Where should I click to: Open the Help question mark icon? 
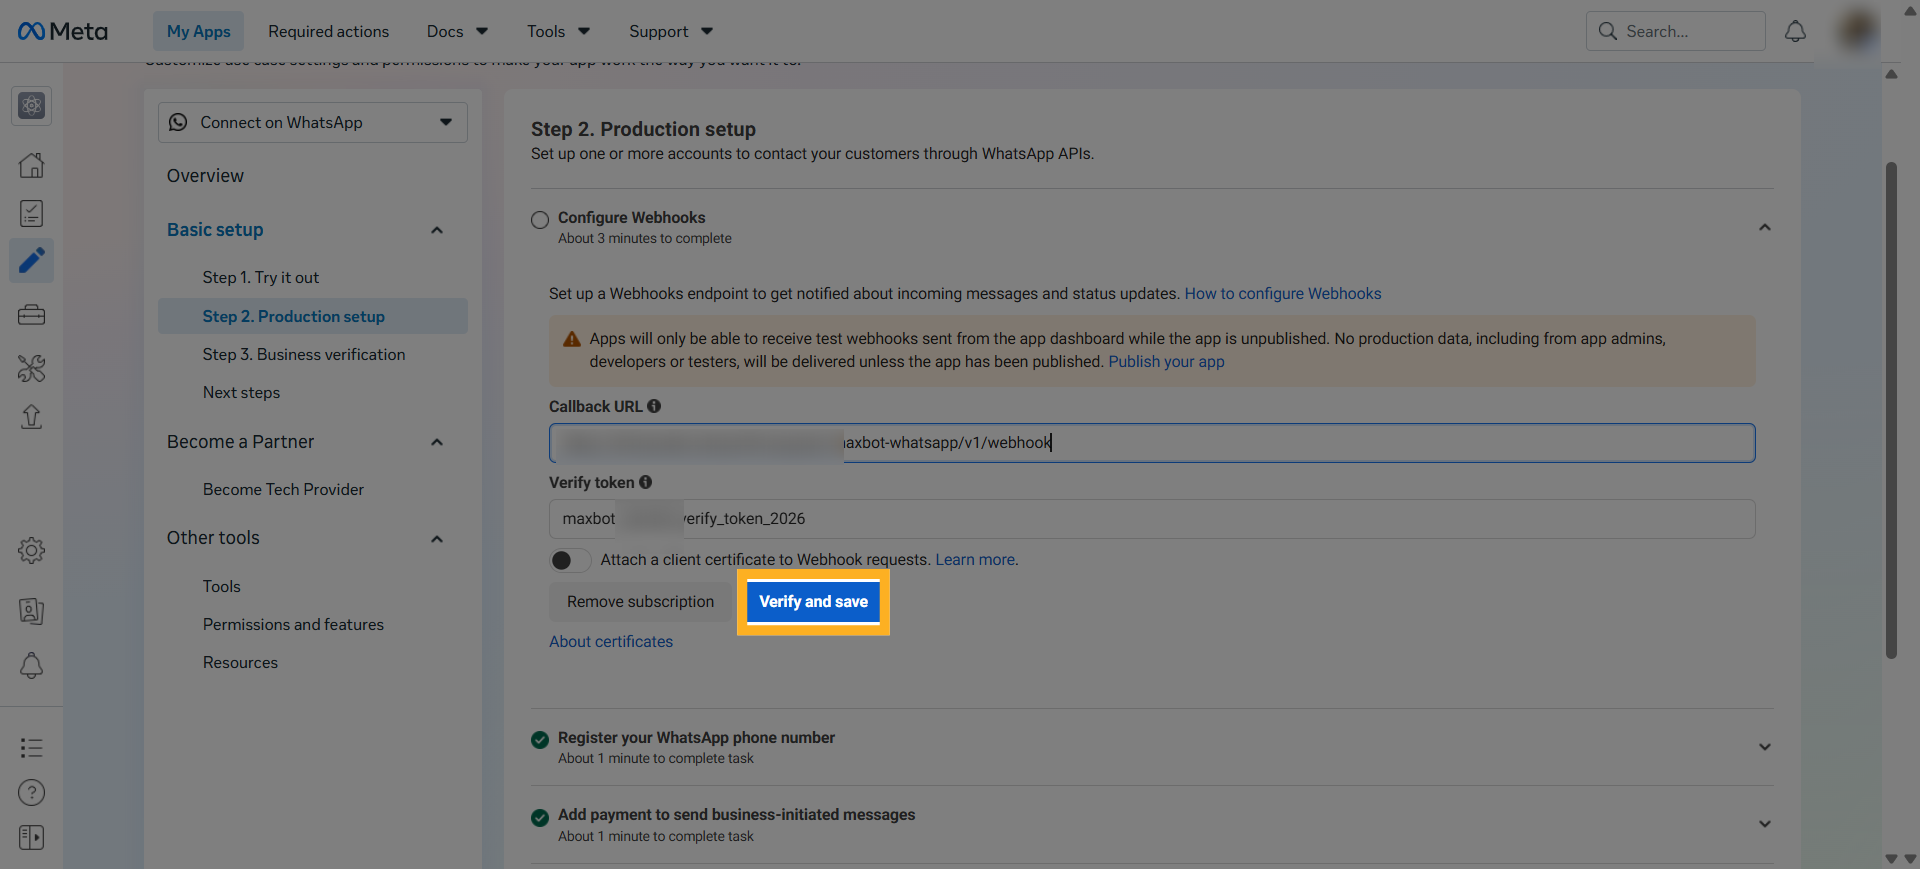click(x=31, y=793)
